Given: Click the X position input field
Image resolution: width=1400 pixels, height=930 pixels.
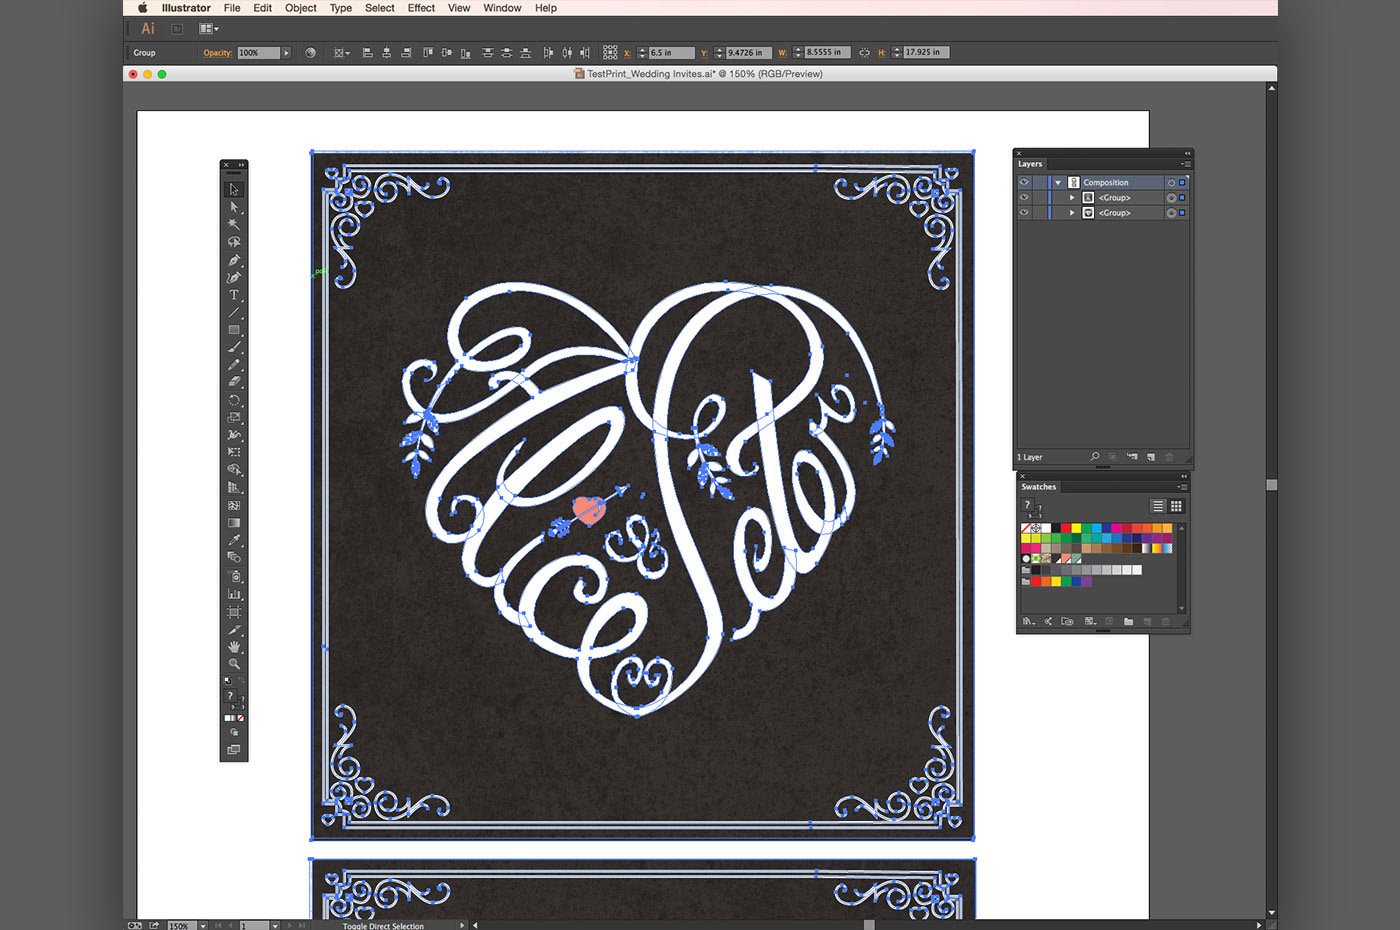Looking at the screenshot, I should [x=672, y=52].
